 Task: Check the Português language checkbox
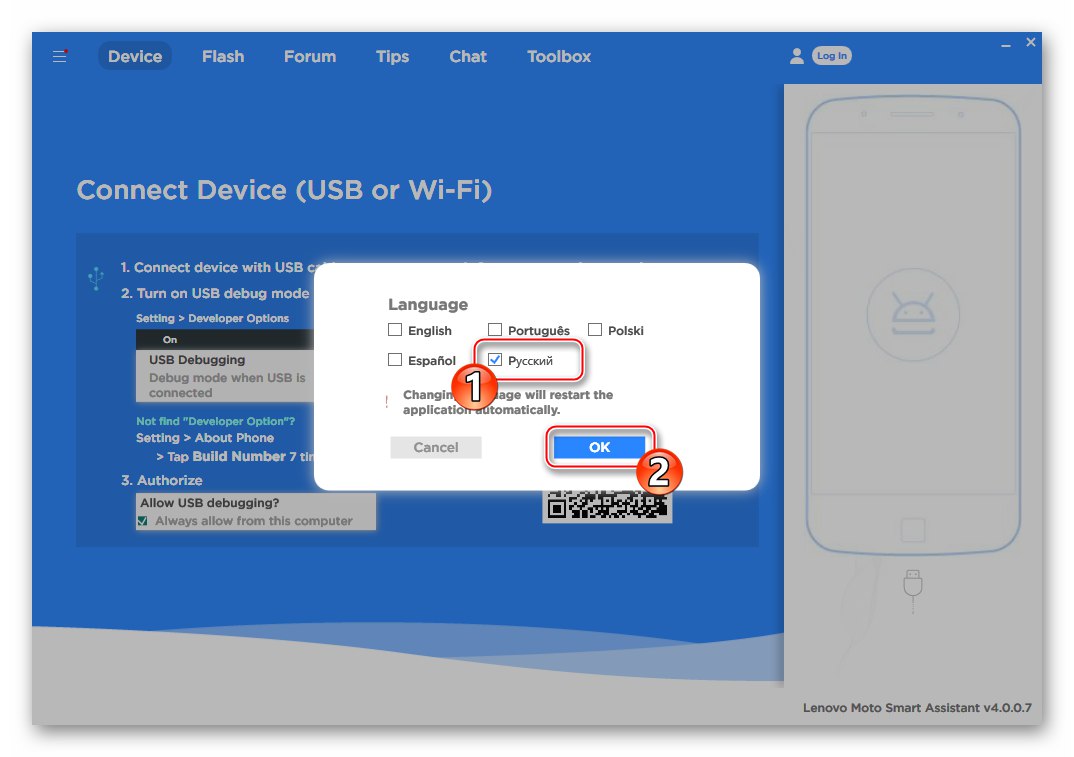click(495, 330)
